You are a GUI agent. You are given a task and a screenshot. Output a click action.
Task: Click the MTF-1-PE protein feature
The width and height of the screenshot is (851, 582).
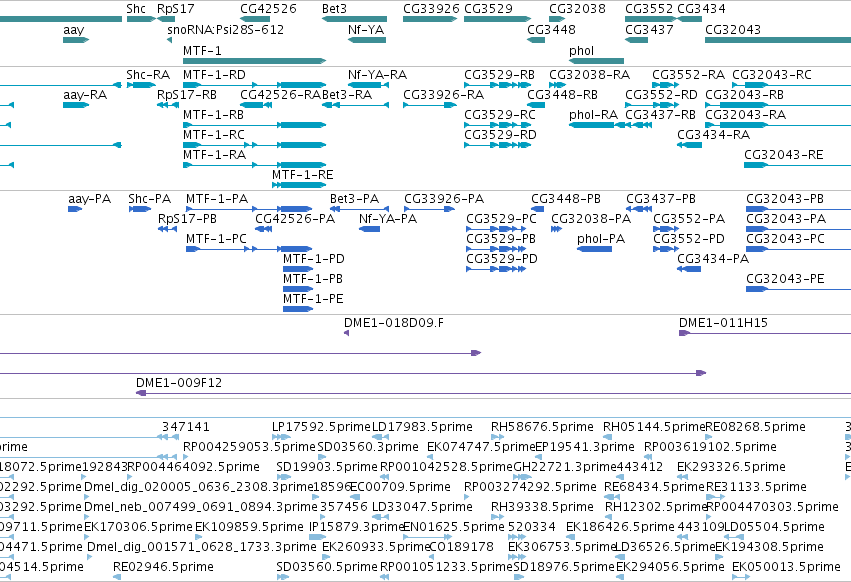coord(298,309)
